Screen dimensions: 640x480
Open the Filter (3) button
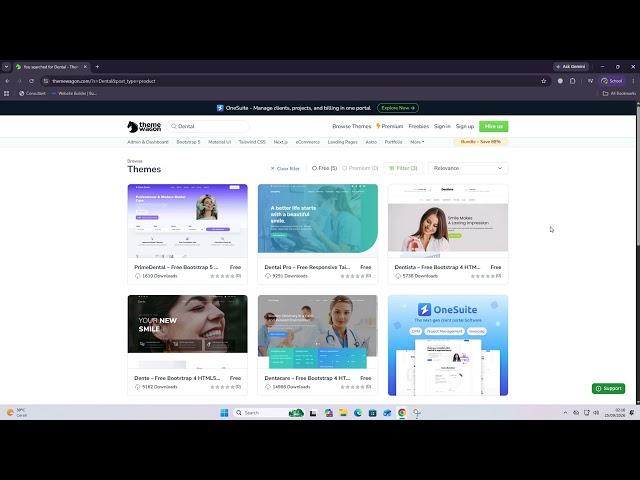tap(403, 168)
